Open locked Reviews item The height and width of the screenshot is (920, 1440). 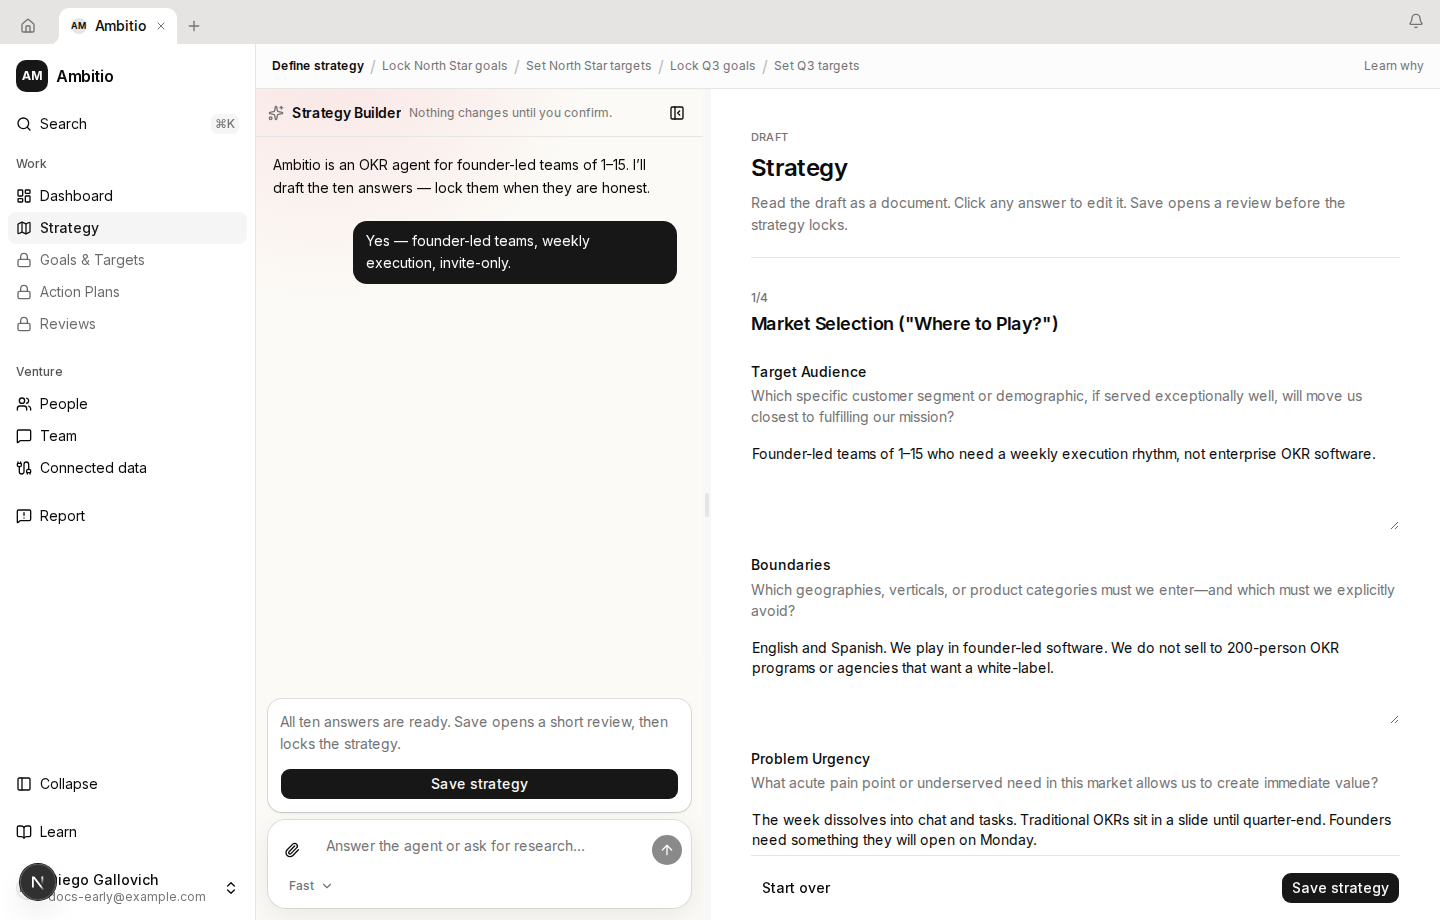tap(127, 324)
